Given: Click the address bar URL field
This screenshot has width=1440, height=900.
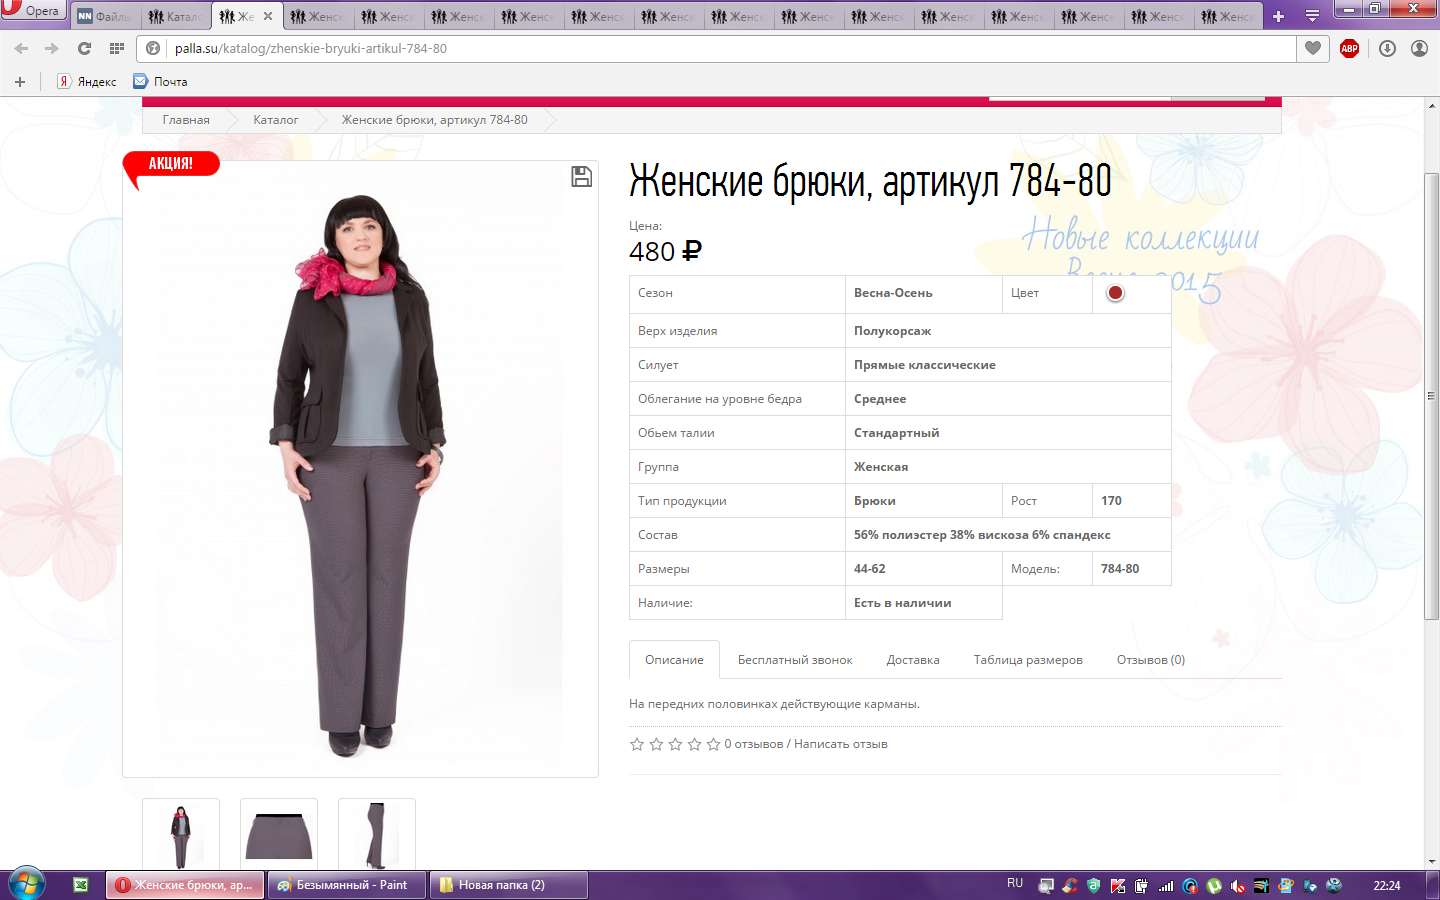Looking at the screenshot, I should [x=700, y=48].
